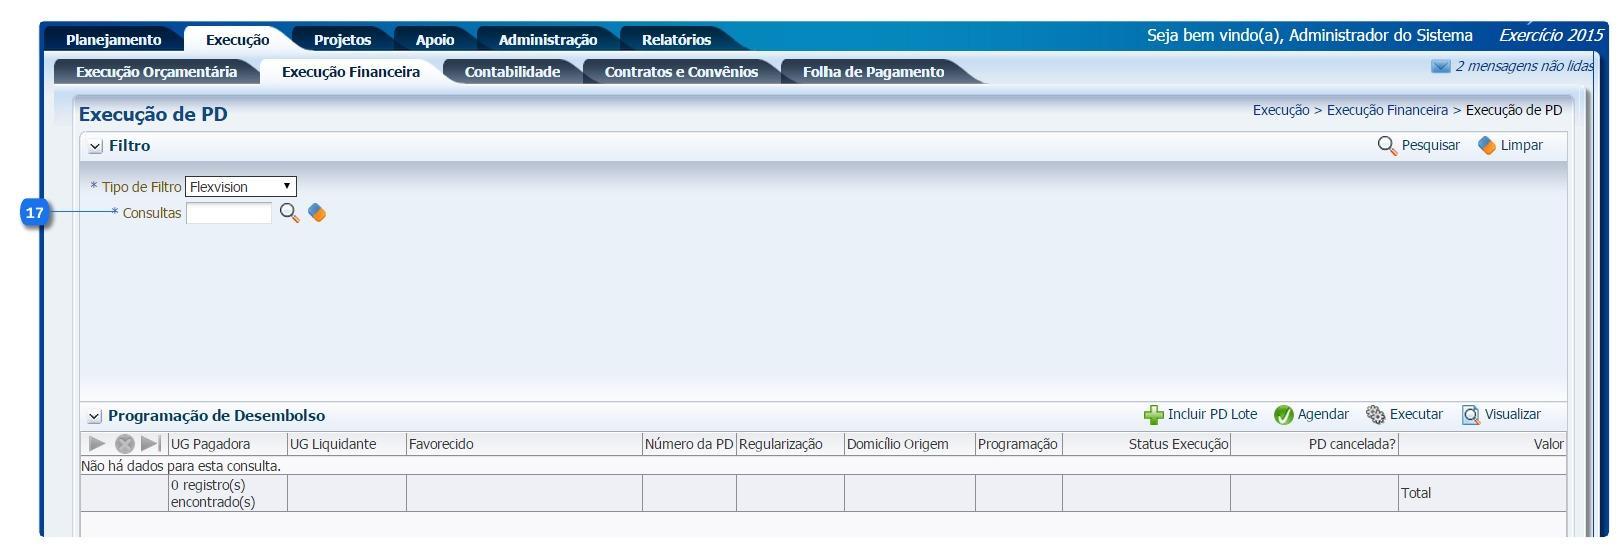Collapse the Programação de Desembolso section
Viewport: 1623px width, 553px height.
point(95,416)
